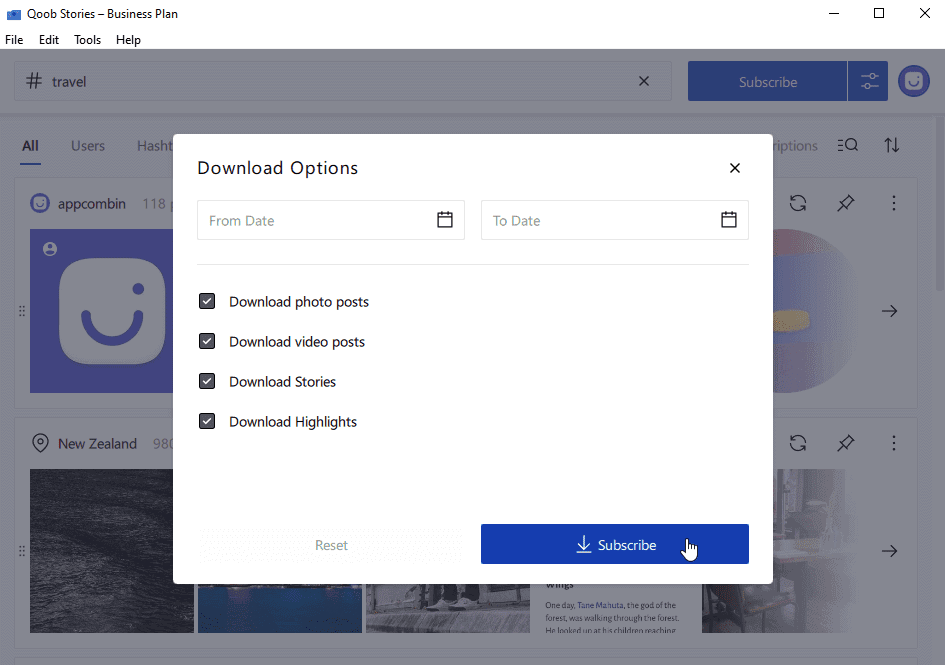Grab the drag handle beside appcombin
The image size is (945, 665).
(22, 311)
